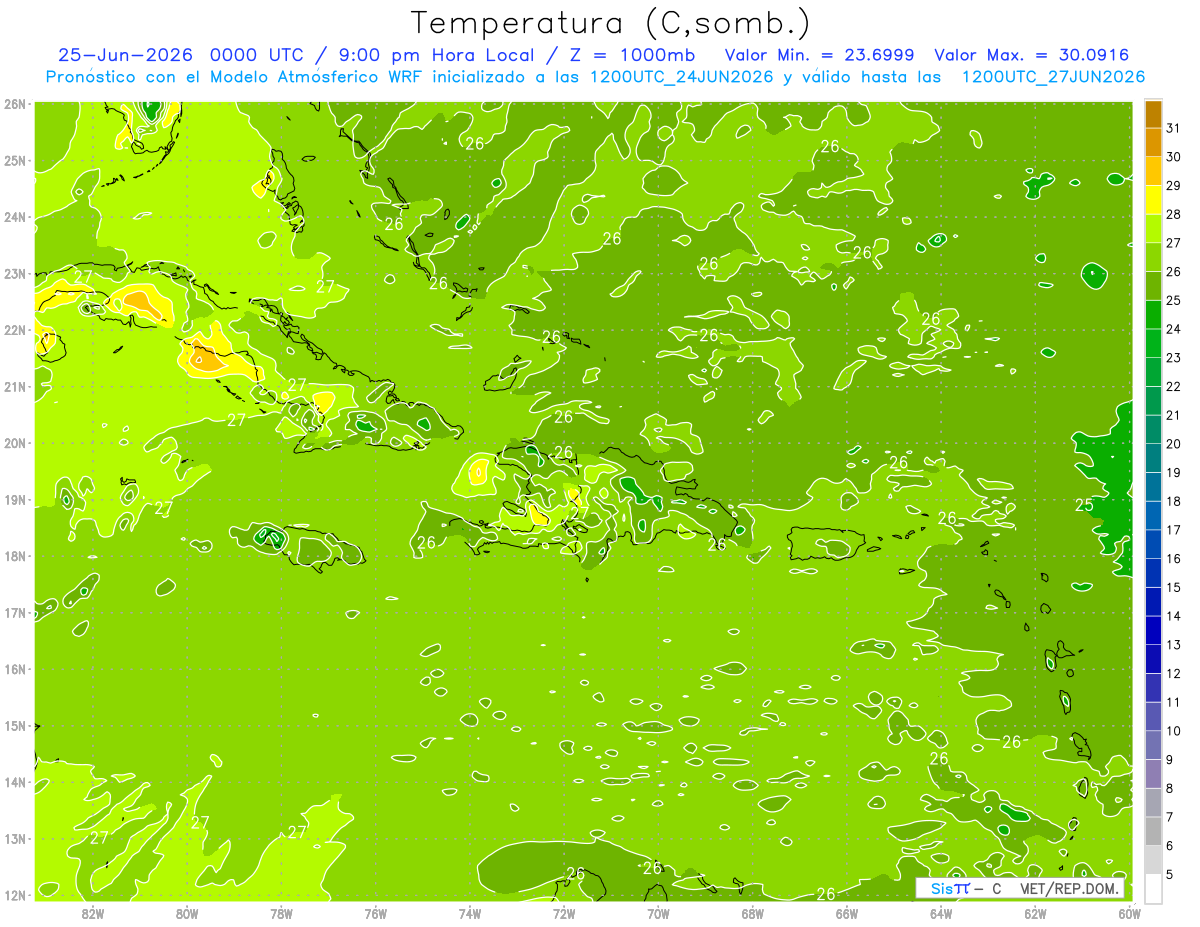1200x927 pixels.
Task: Select the legend swatch between 29 and 30
Action: 1154,171
